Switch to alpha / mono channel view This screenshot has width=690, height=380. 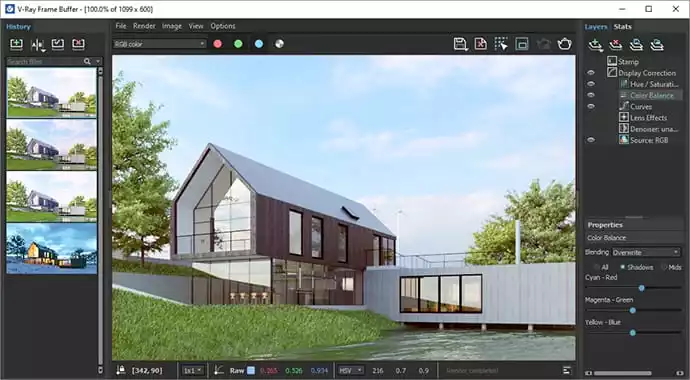pos(279,44)
